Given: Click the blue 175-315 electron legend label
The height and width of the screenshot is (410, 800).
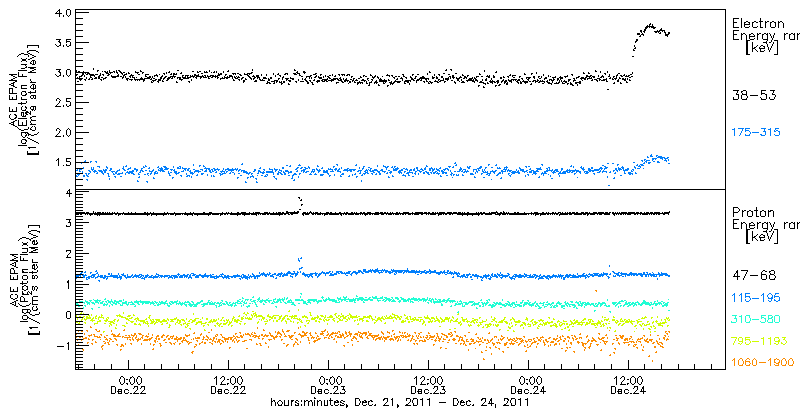Looking at the screenshot, I should pos(756,133).
